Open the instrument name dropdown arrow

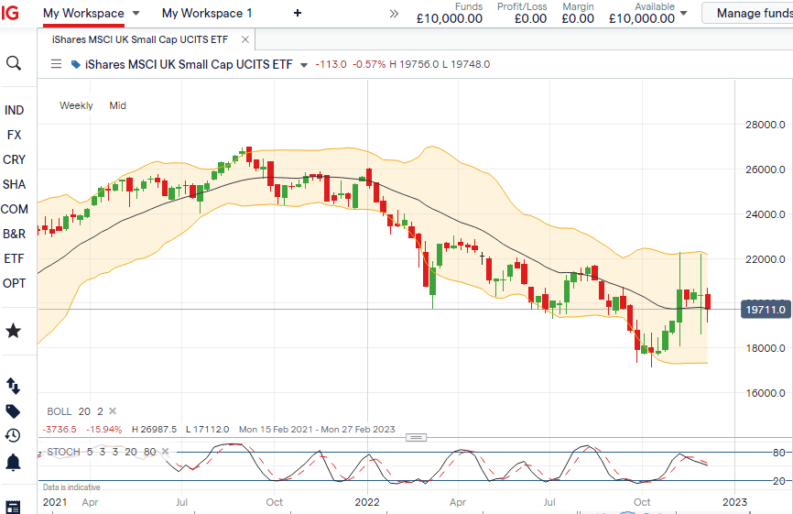(304, 65)
